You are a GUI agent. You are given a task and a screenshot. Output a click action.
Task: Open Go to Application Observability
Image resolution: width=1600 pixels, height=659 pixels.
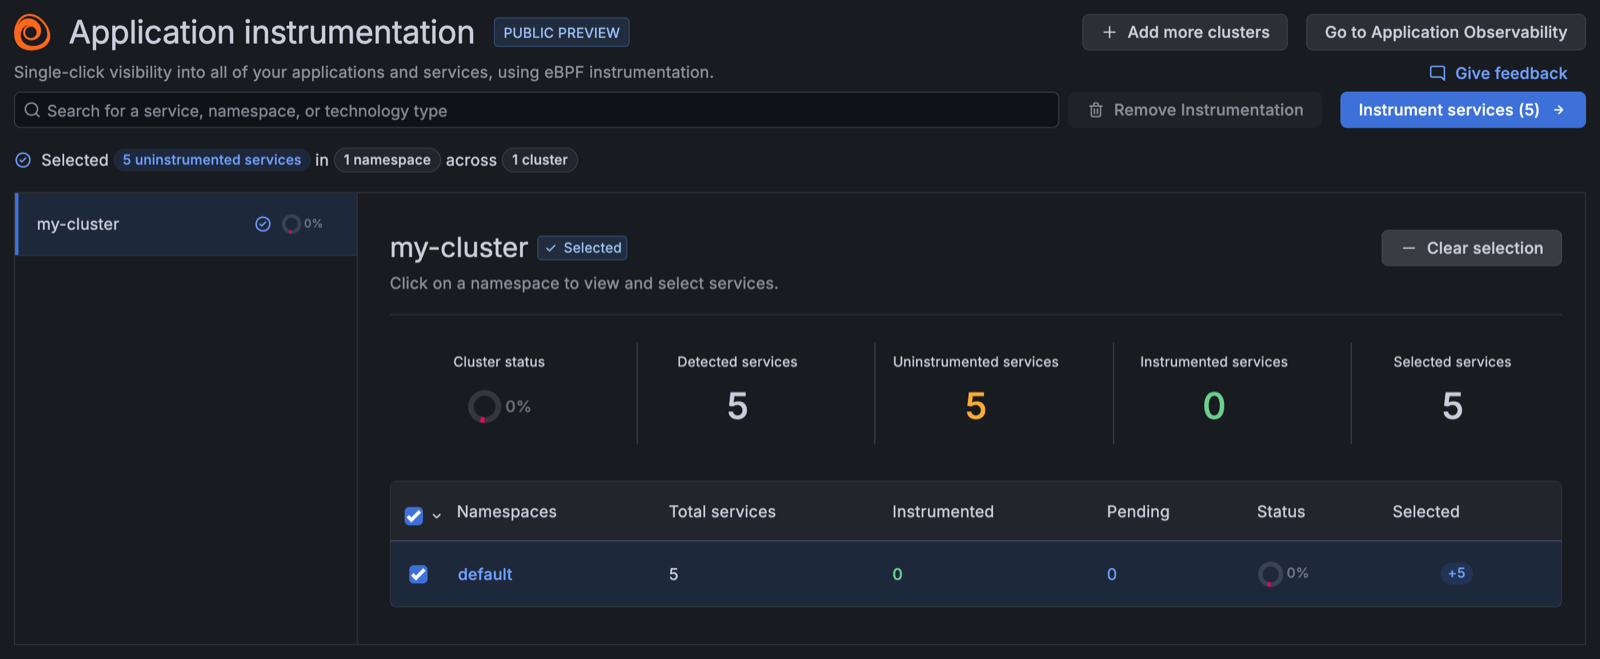(1446, 32)
